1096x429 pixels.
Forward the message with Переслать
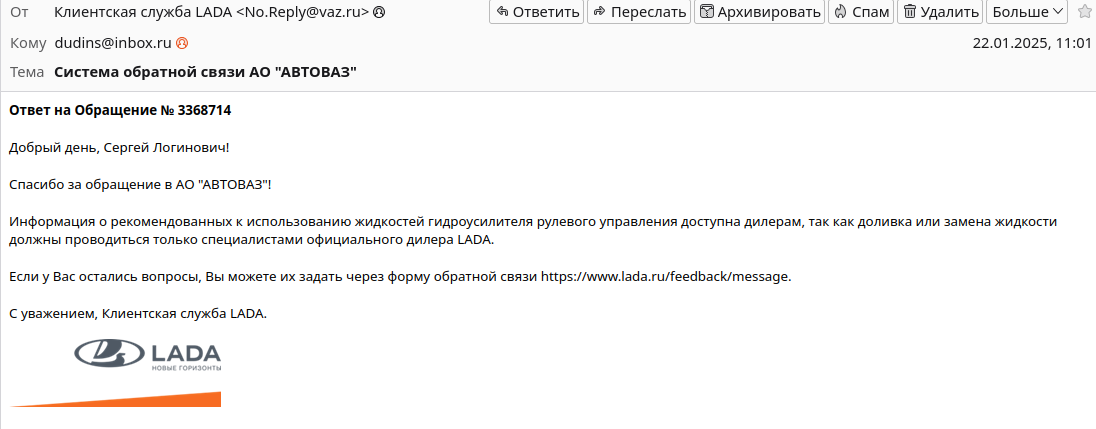639,12
